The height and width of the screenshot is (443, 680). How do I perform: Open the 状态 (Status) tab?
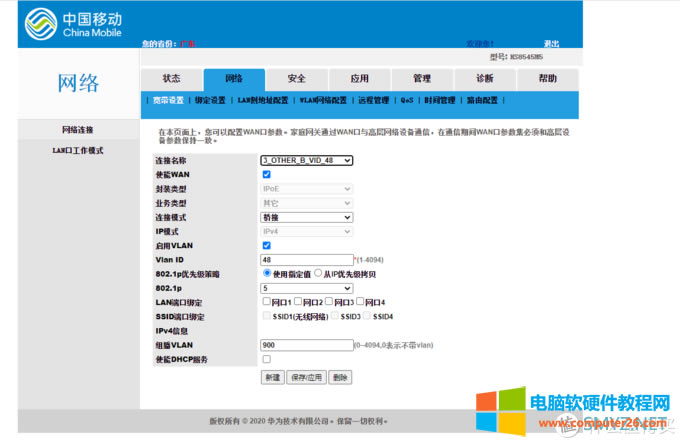(171, 78)
